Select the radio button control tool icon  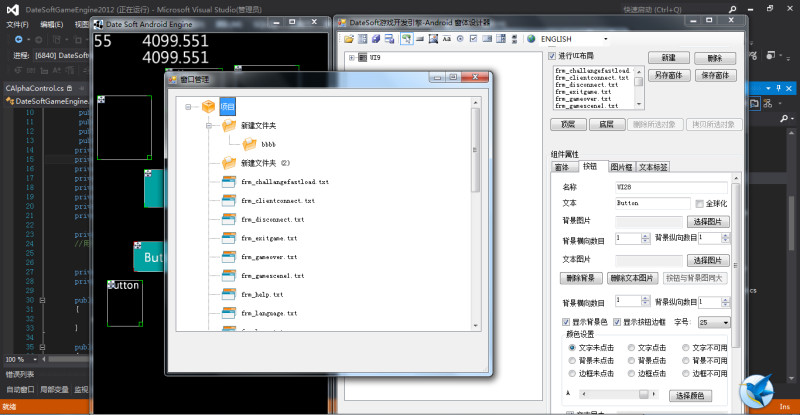[458, 39]
